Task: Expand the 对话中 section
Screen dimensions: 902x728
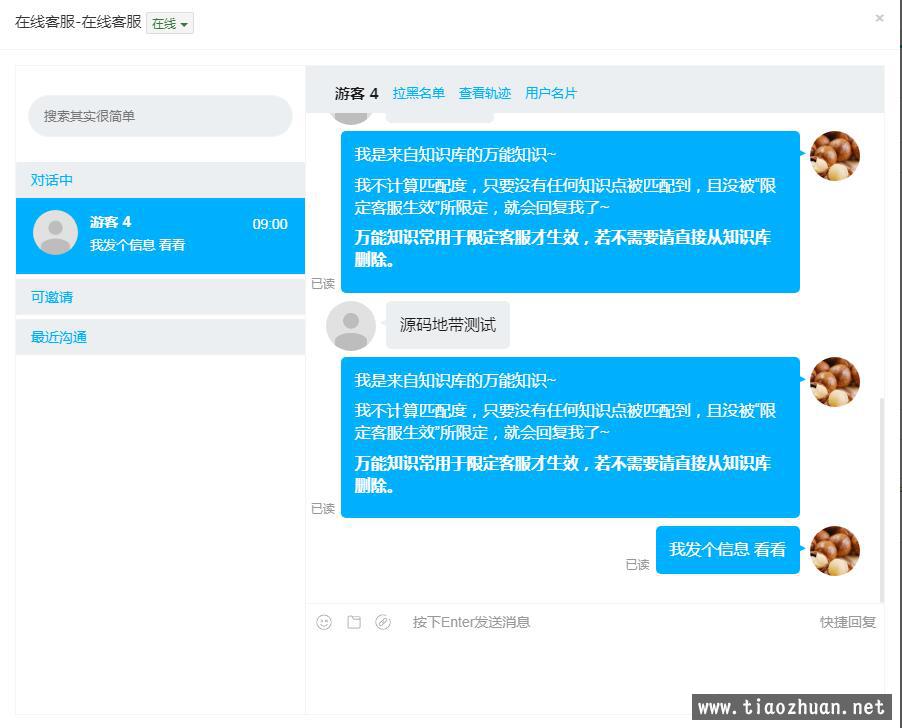Action: [160, 180]
